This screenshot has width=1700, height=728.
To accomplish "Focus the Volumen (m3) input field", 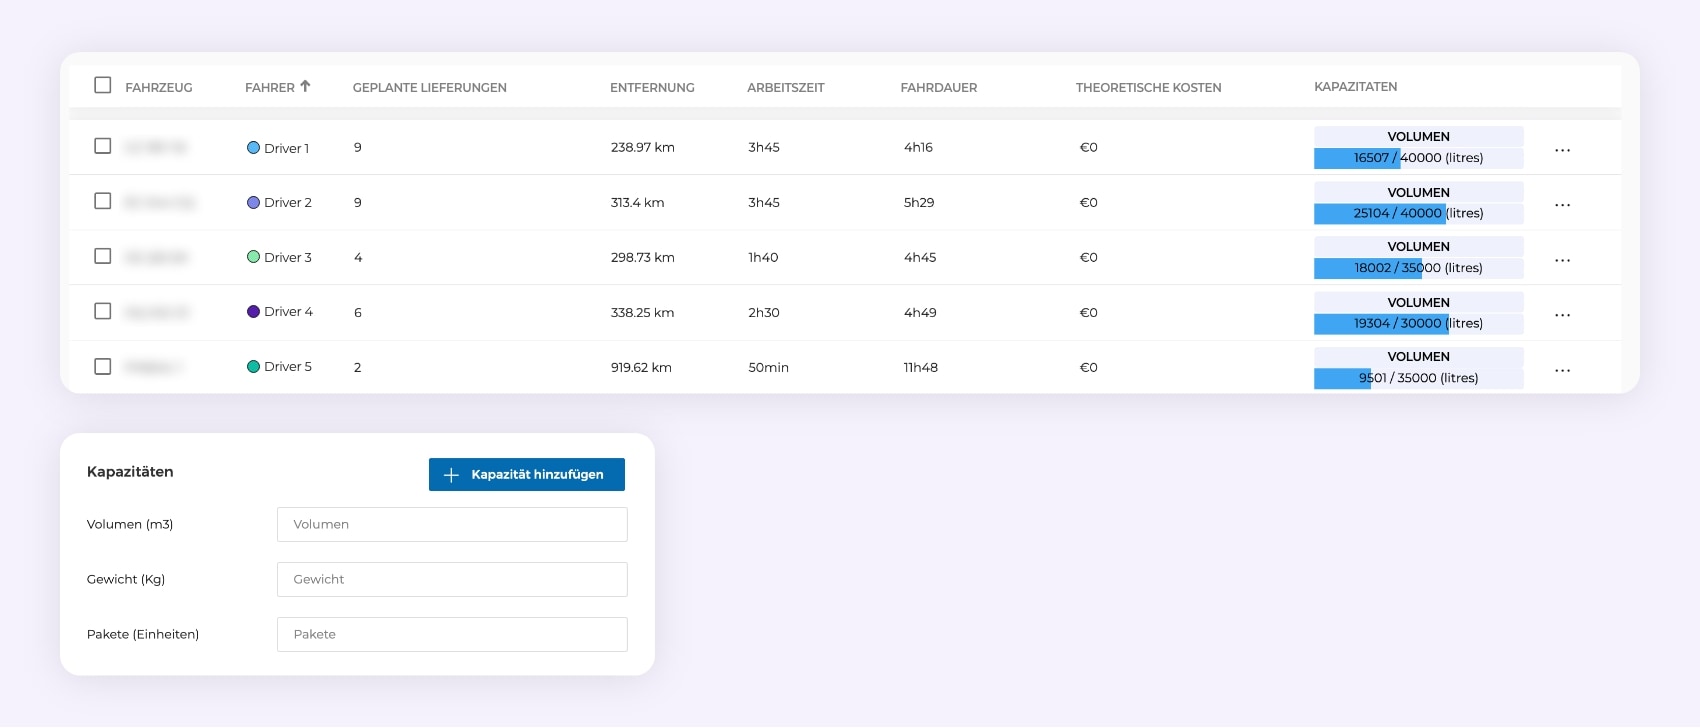I will pos(452,524).
